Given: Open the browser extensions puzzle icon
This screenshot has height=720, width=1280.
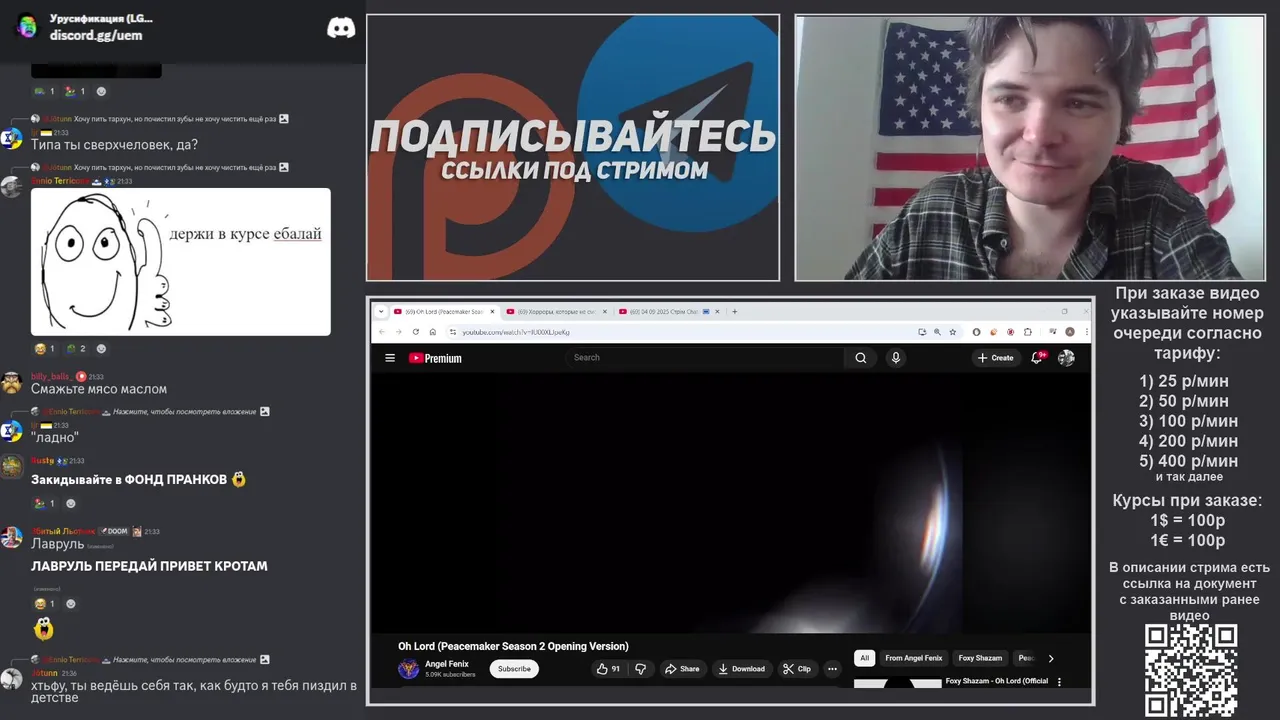Looking at the screenshot, I should 1027,332.
